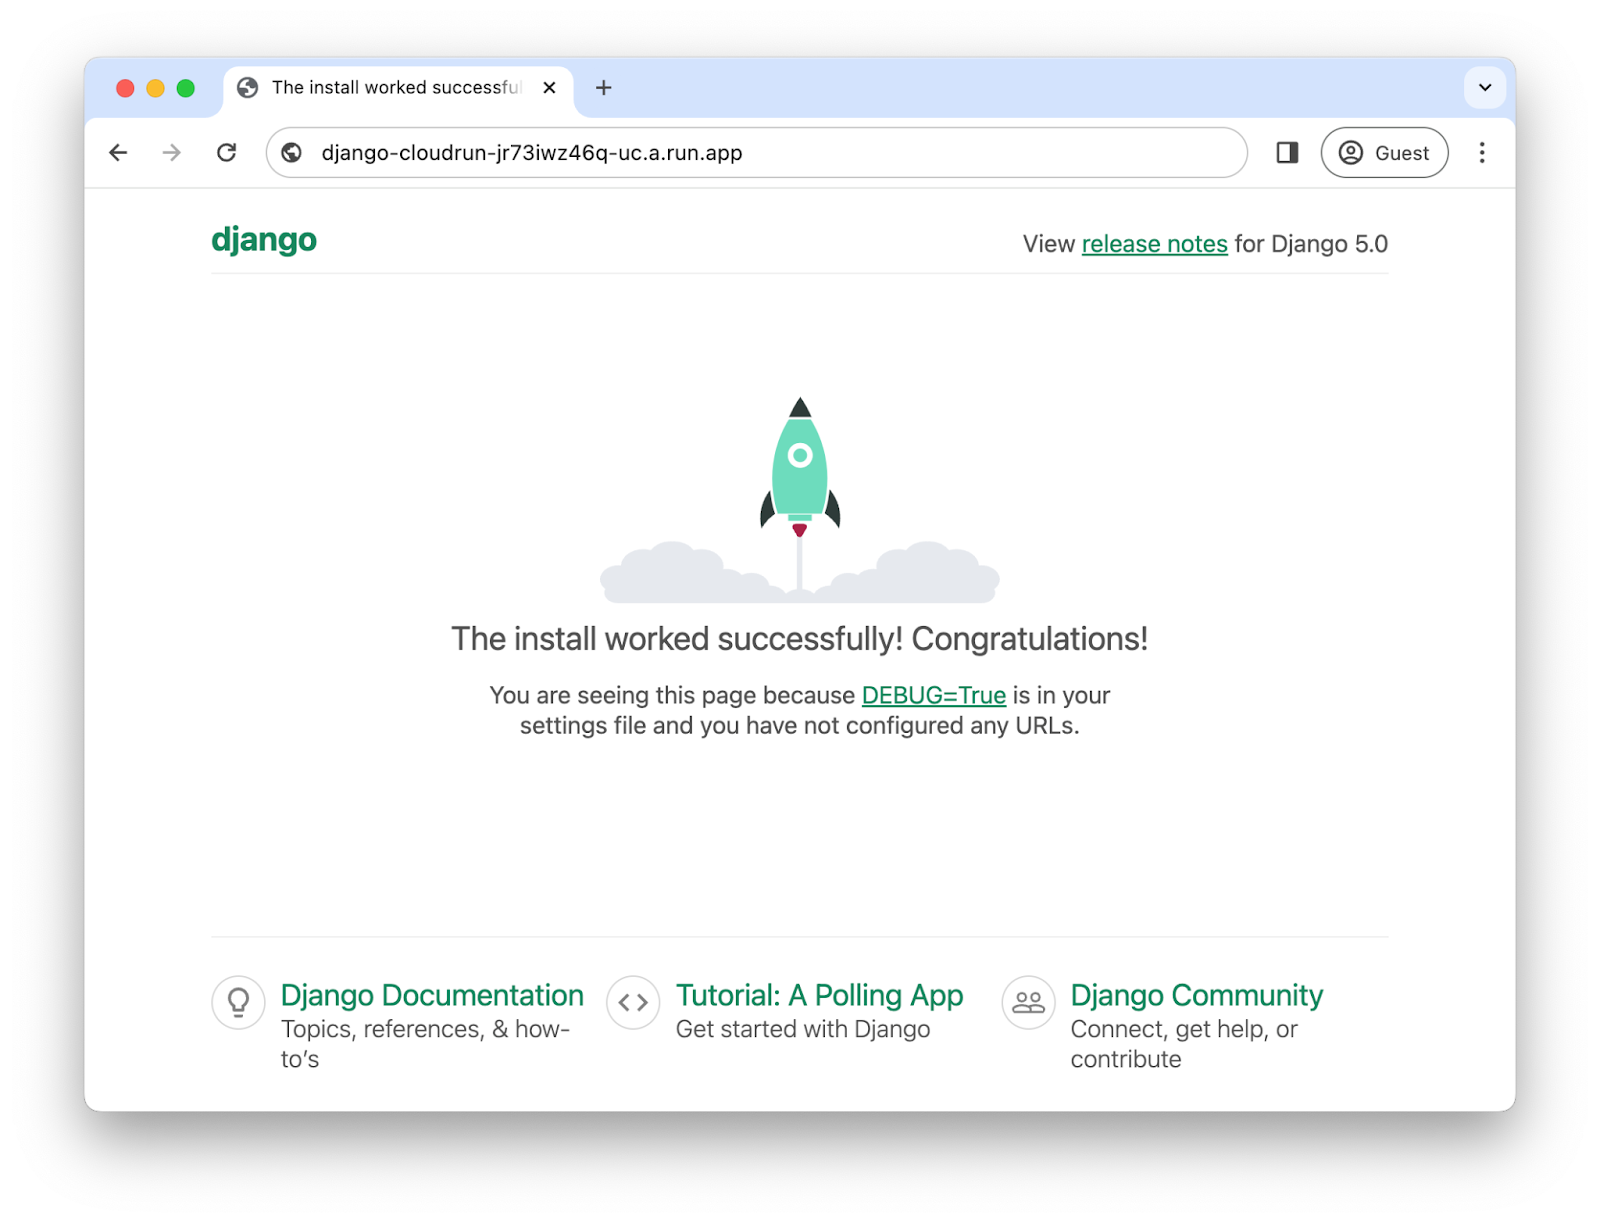
Task: Open the Django Documentation link
Action: click(432, 995)
